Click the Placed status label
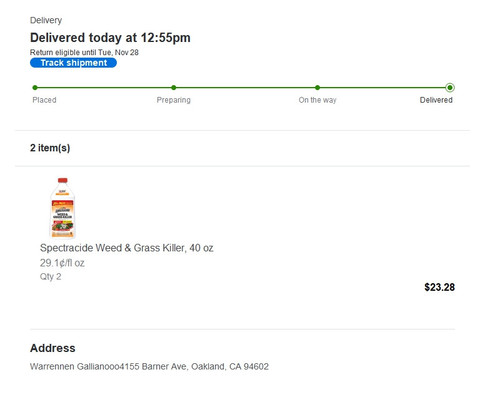 click(44, 100)
